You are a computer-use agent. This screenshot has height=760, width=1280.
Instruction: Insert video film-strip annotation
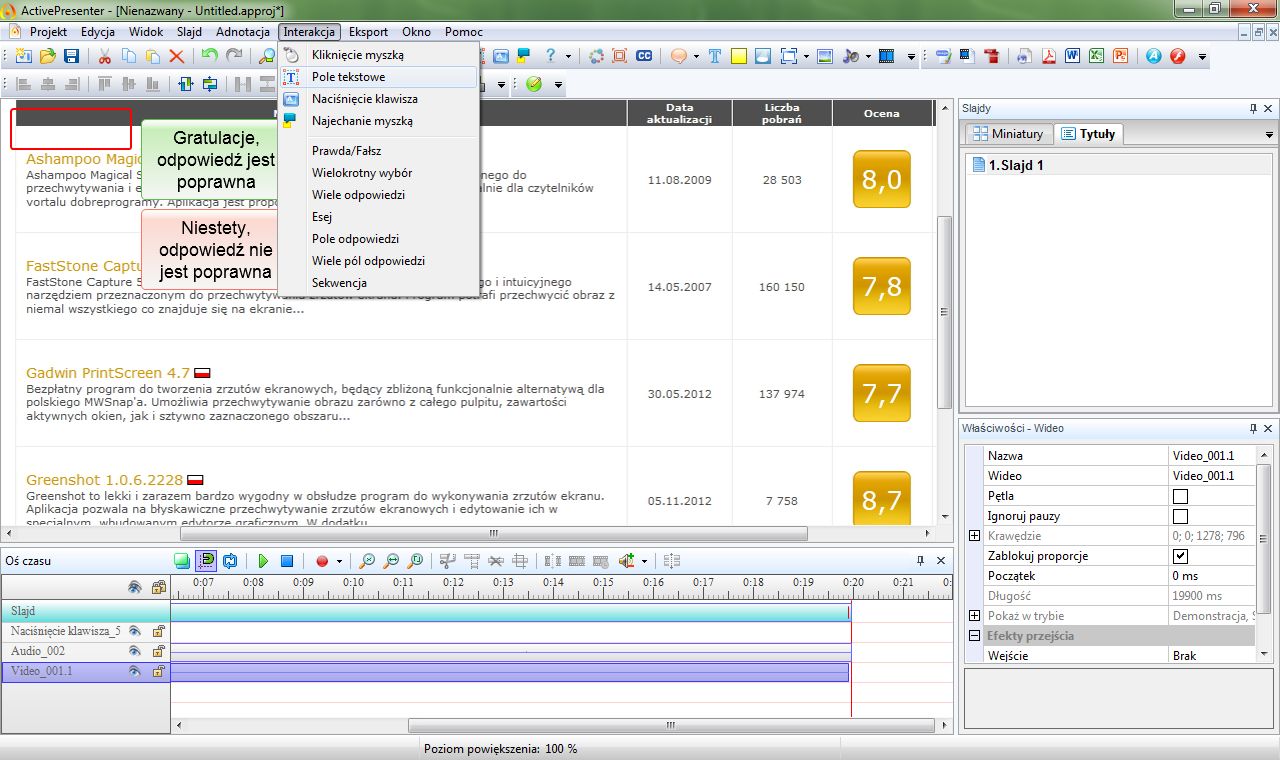pyautogui.click(x=887, y=57)
